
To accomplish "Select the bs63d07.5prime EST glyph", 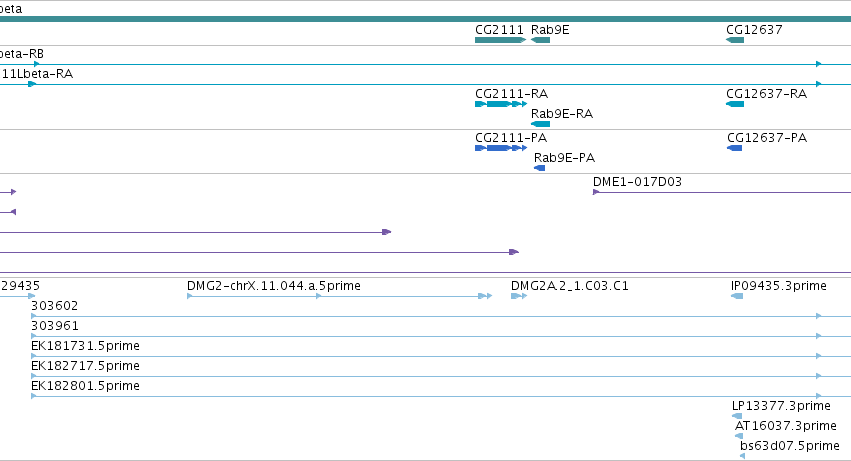I will point(742,456).
